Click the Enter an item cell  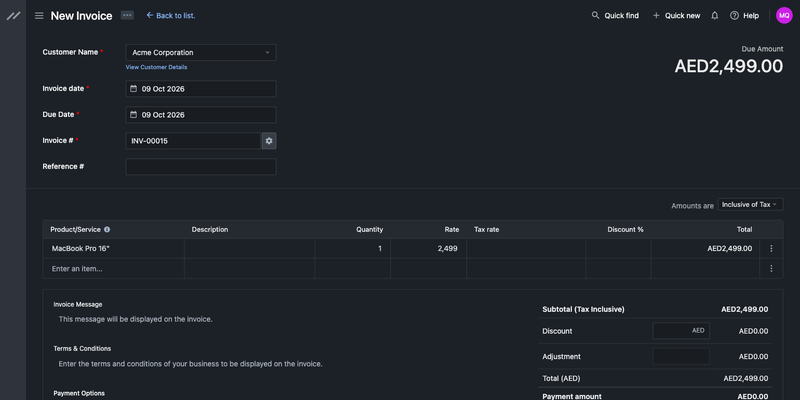coord(114,268)
